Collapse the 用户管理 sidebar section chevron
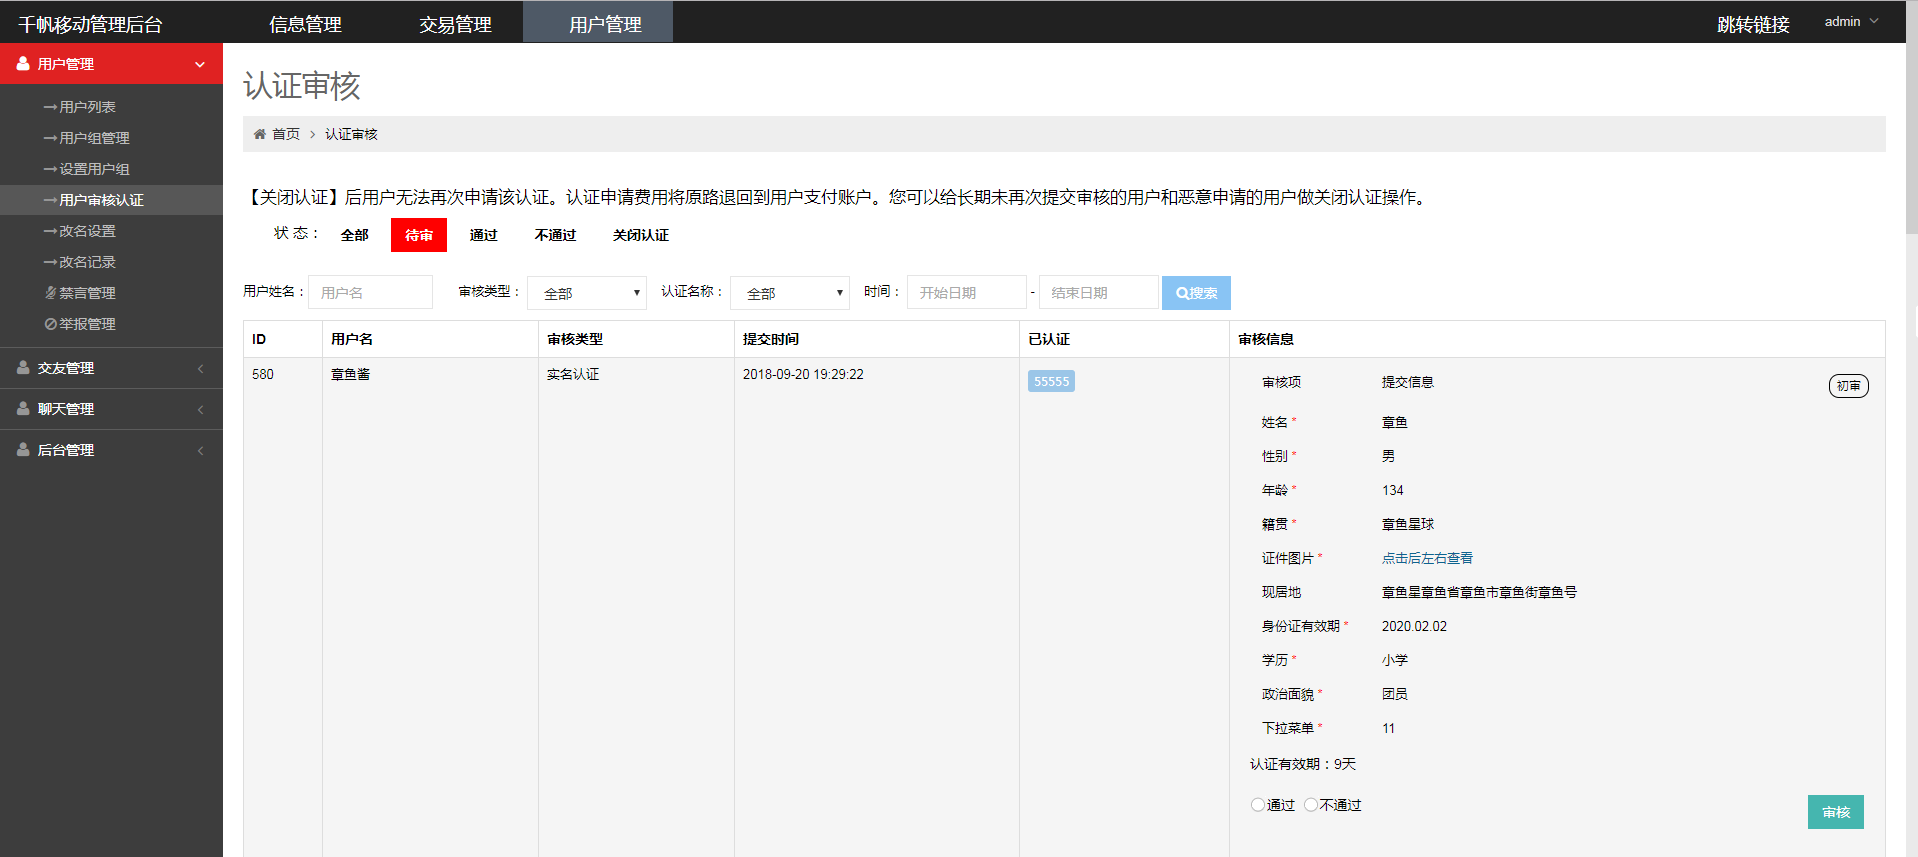Viewport: 1918px width, 857px height. pyautogui.click(x=200, y=64)
